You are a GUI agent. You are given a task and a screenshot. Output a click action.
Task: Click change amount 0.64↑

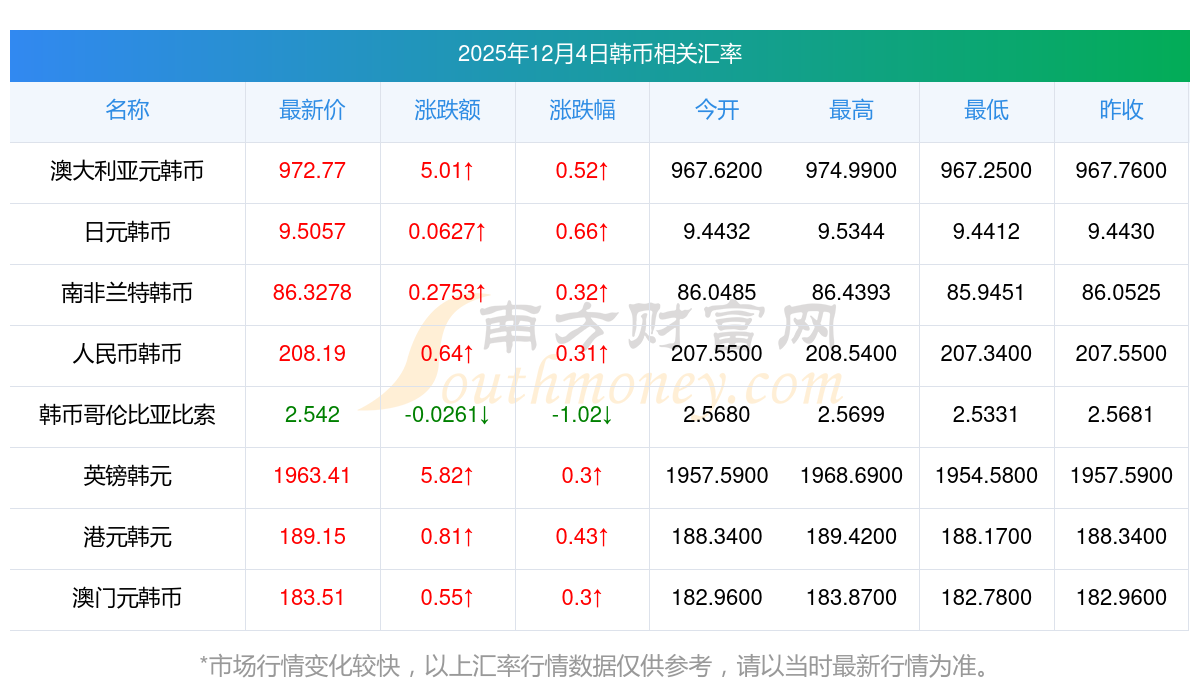coord(447,354)
